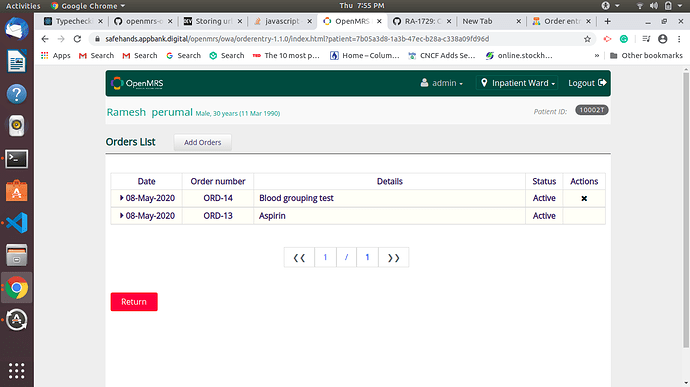The height and width of the screenshot is (387, 690).
Task: Open Chrome profile avatar menu
Action: click(663, 39)
